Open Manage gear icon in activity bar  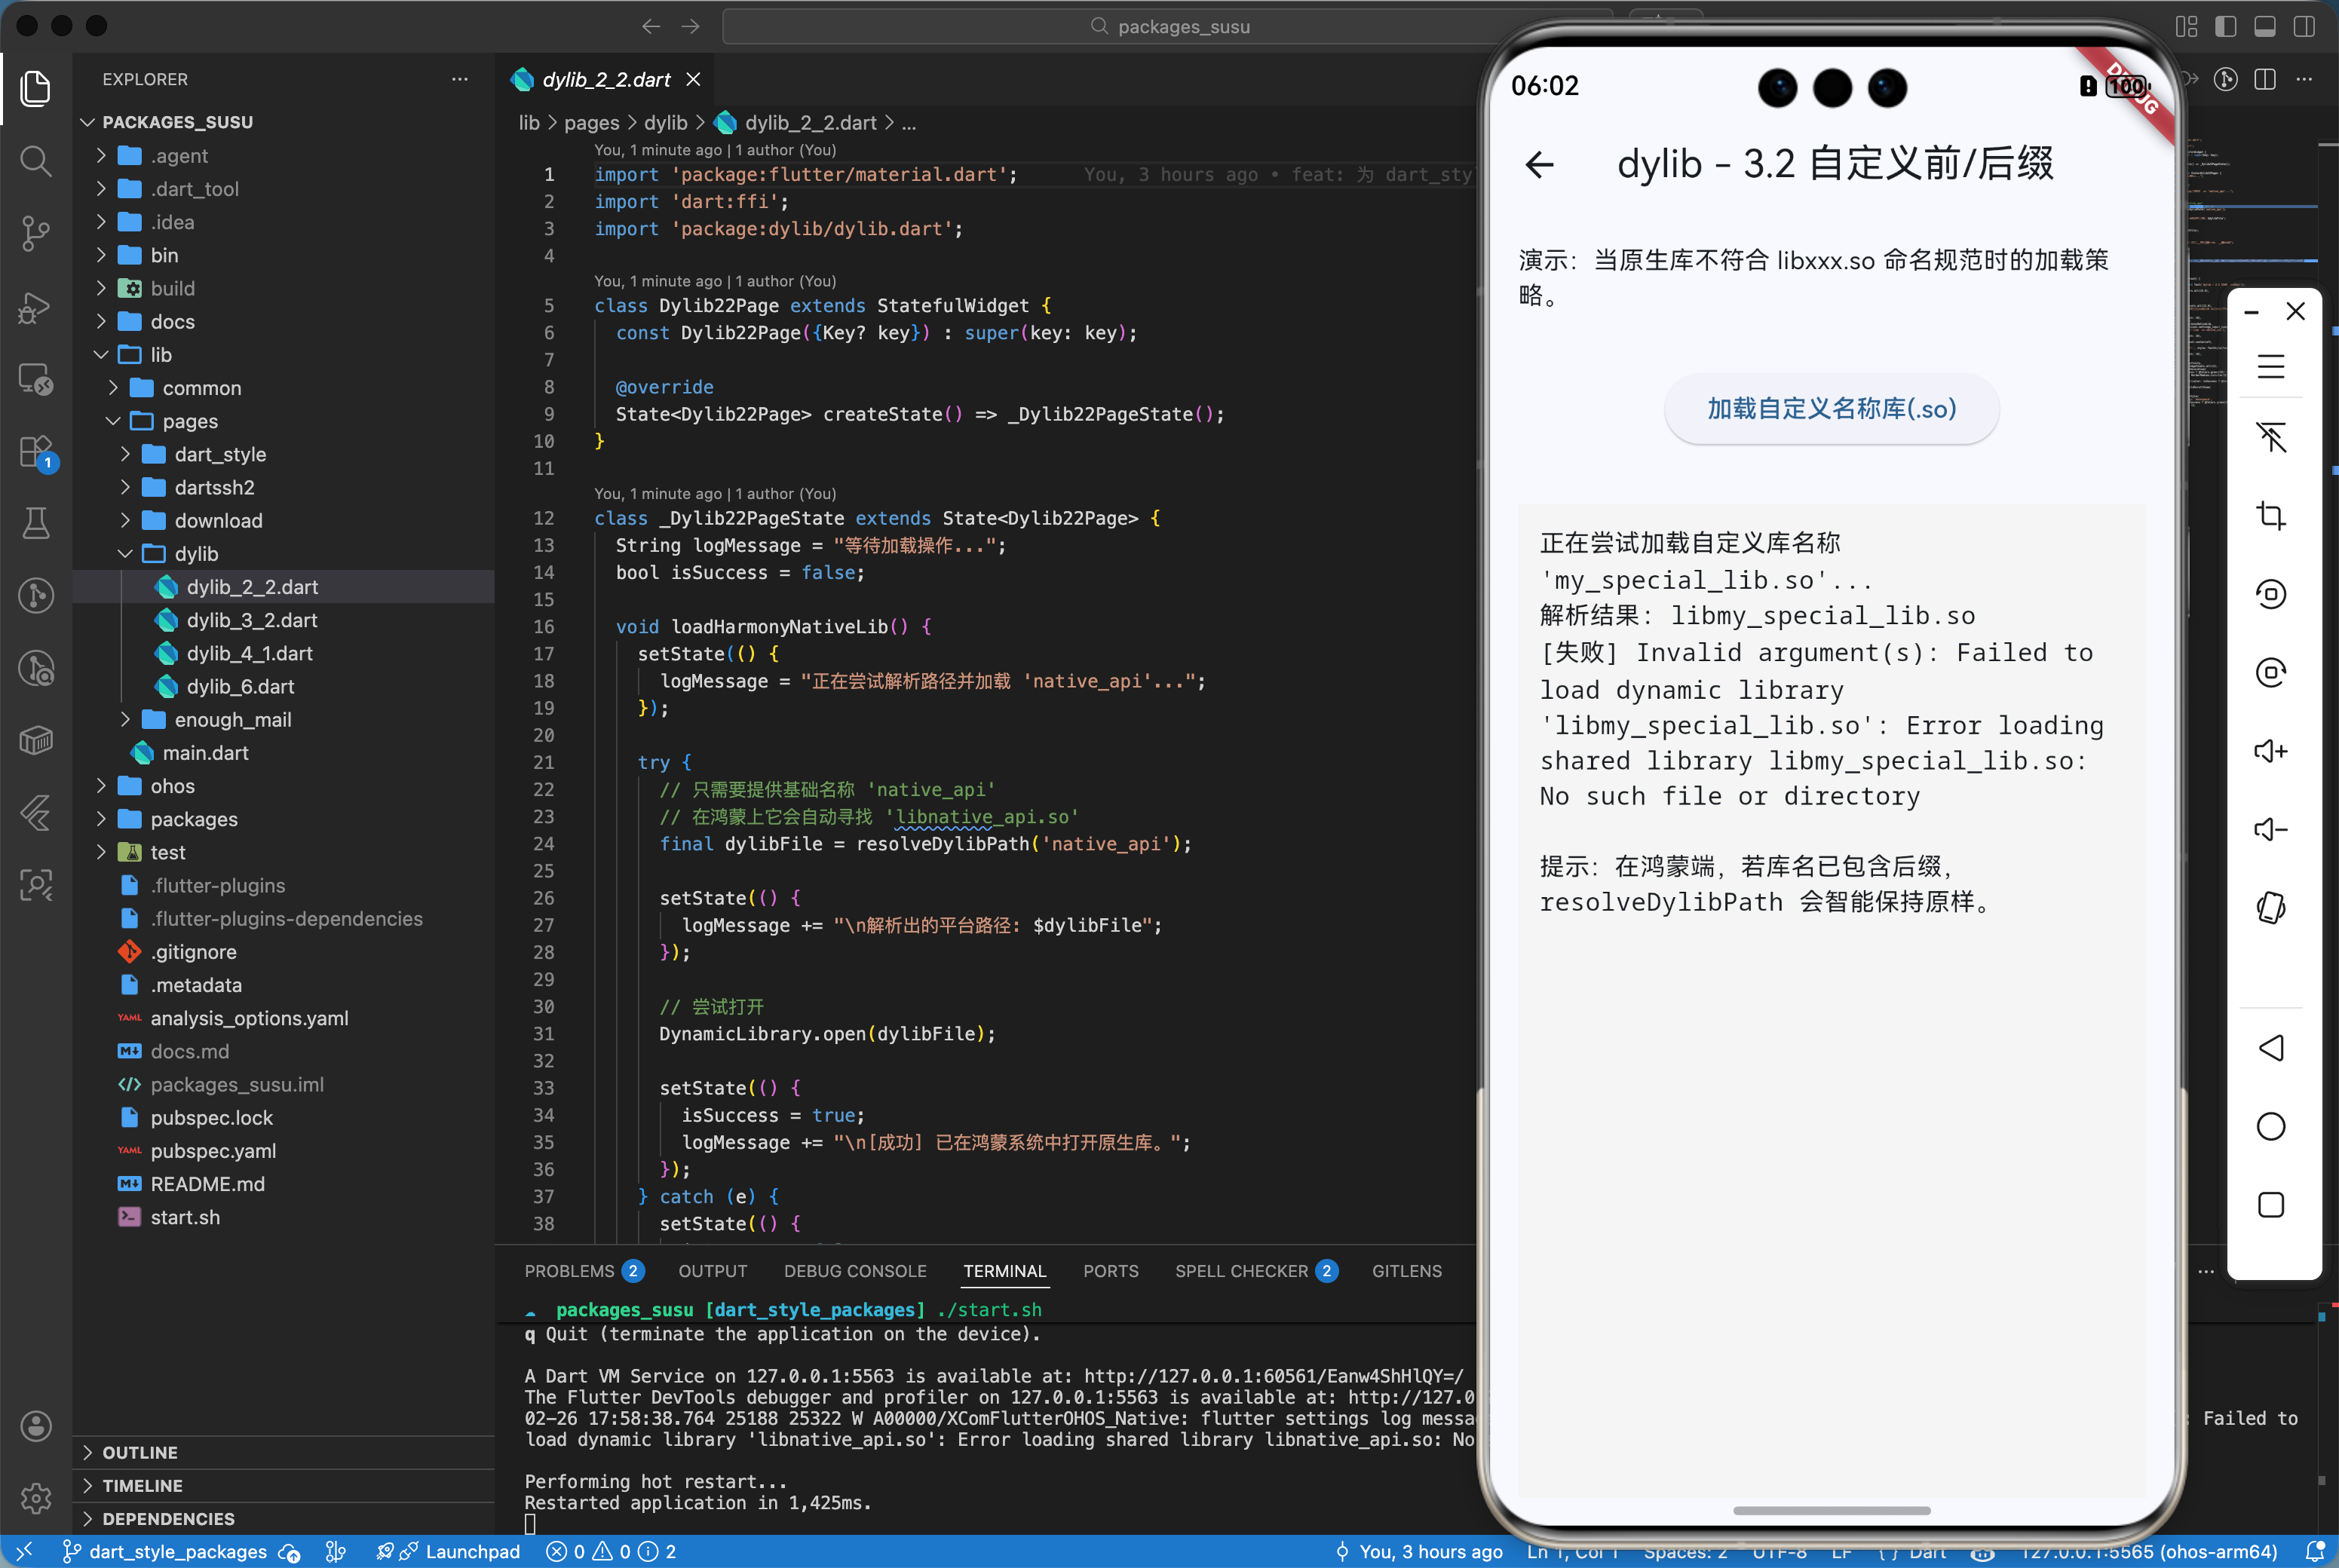[36, 1498]
